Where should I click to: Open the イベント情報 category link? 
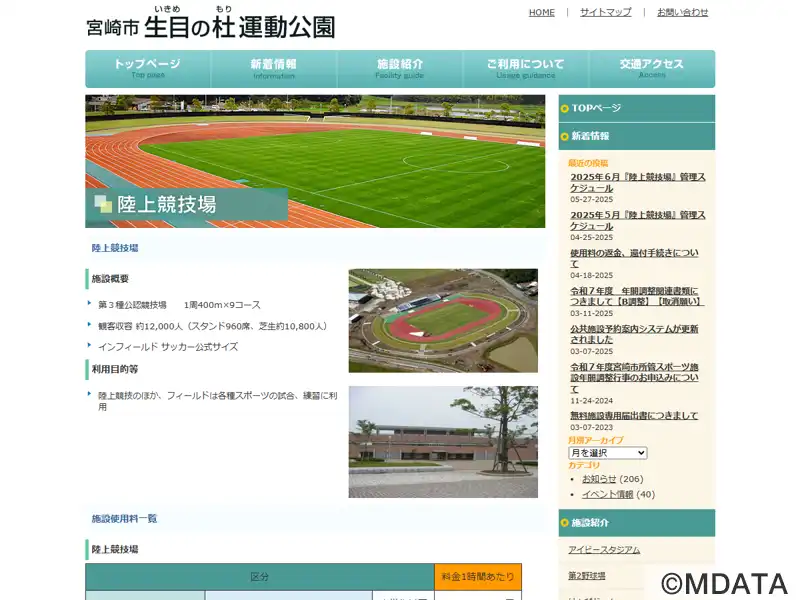[607, 494]
